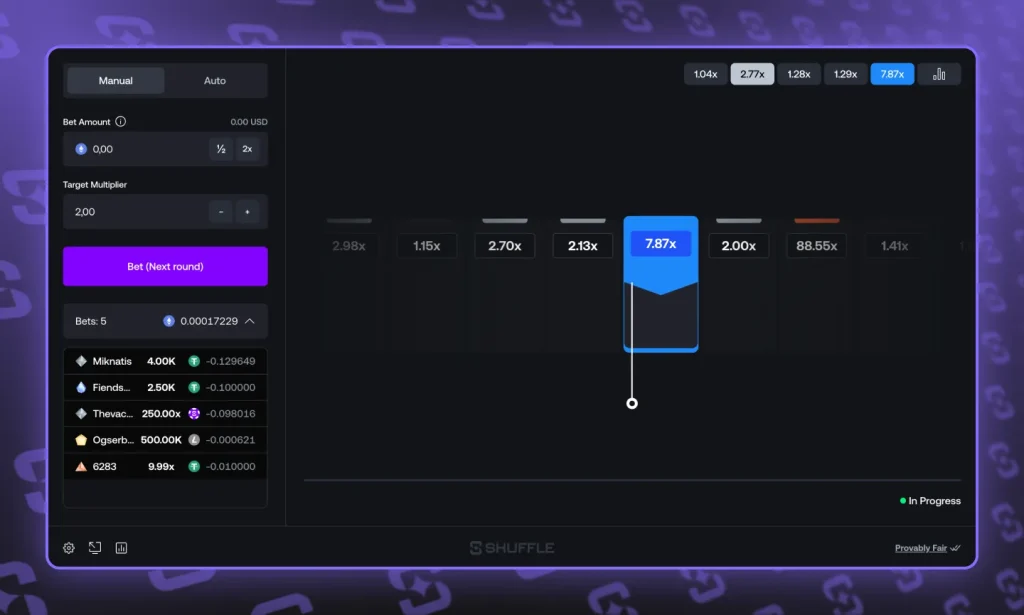Click the white marker circle on the track
The image size is (1024, 615).
pyautogui.click(x=632, y=403)
